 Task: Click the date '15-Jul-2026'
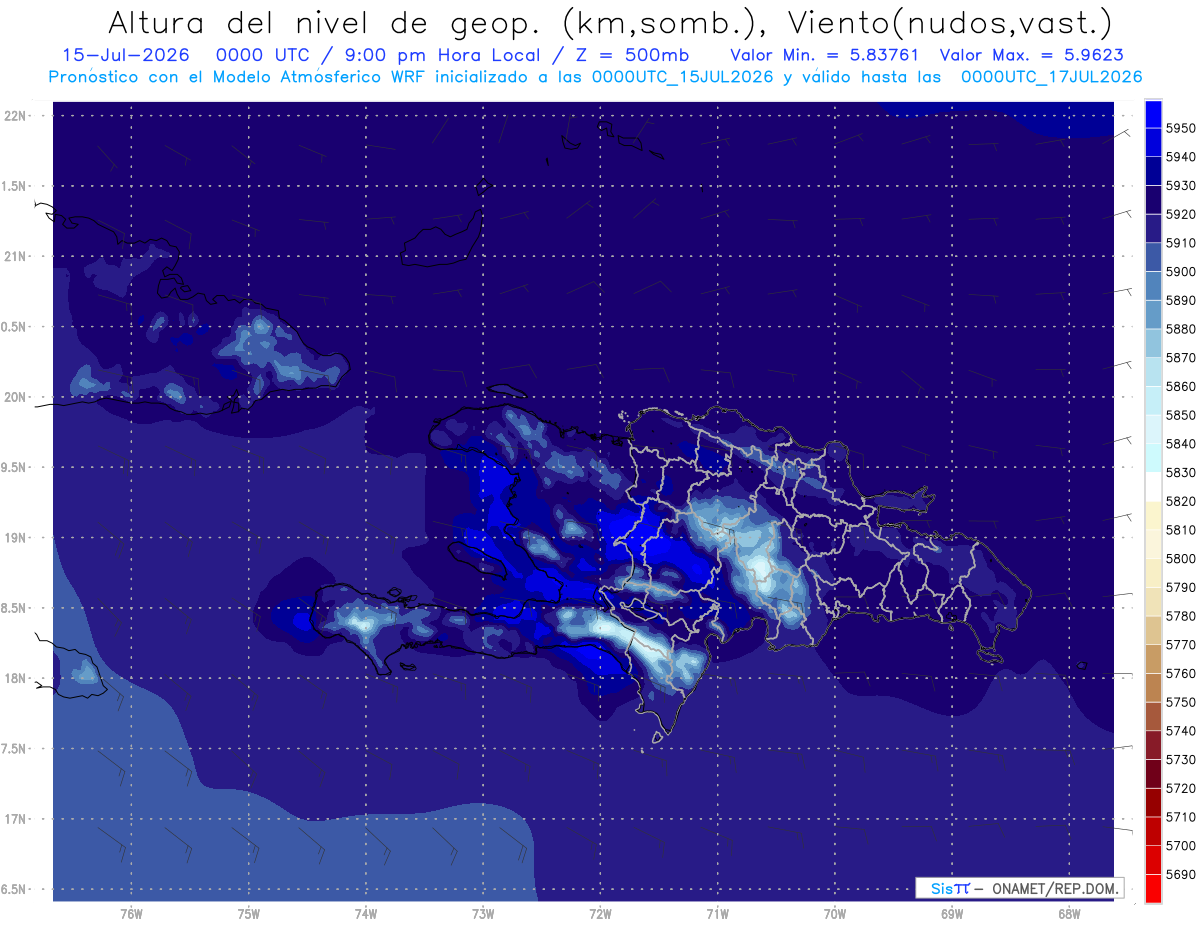(125, 55)
